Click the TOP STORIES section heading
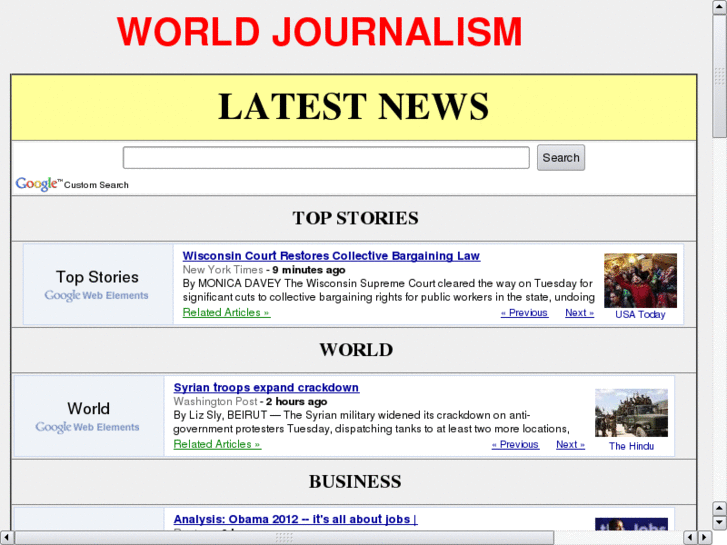 (355, 218)
